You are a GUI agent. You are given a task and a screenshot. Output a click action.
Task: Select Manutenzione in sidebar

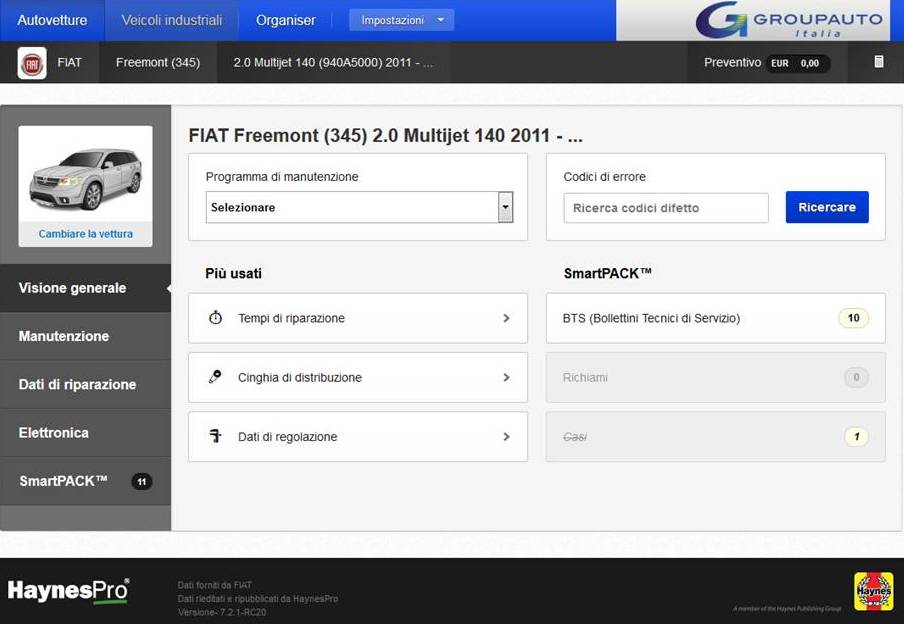point(85,336)
